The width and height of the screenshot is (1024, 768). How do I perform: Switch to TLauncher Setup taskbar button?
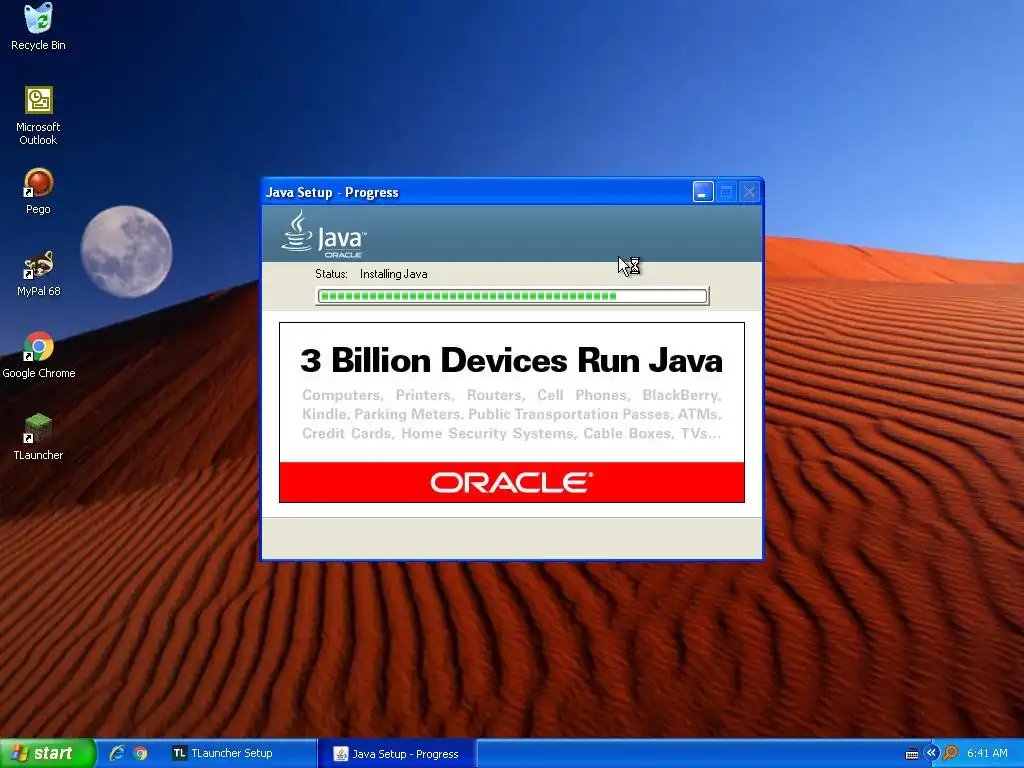tap(241, 753)
